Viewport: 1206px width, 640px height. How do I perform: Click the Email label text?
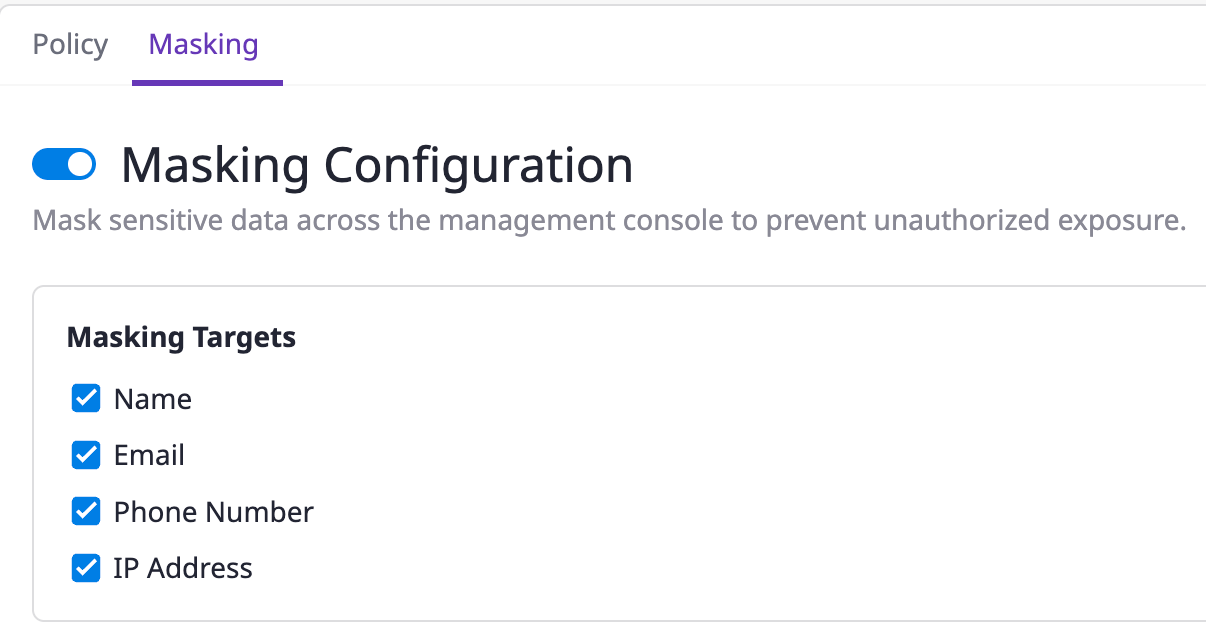[149, 455]
